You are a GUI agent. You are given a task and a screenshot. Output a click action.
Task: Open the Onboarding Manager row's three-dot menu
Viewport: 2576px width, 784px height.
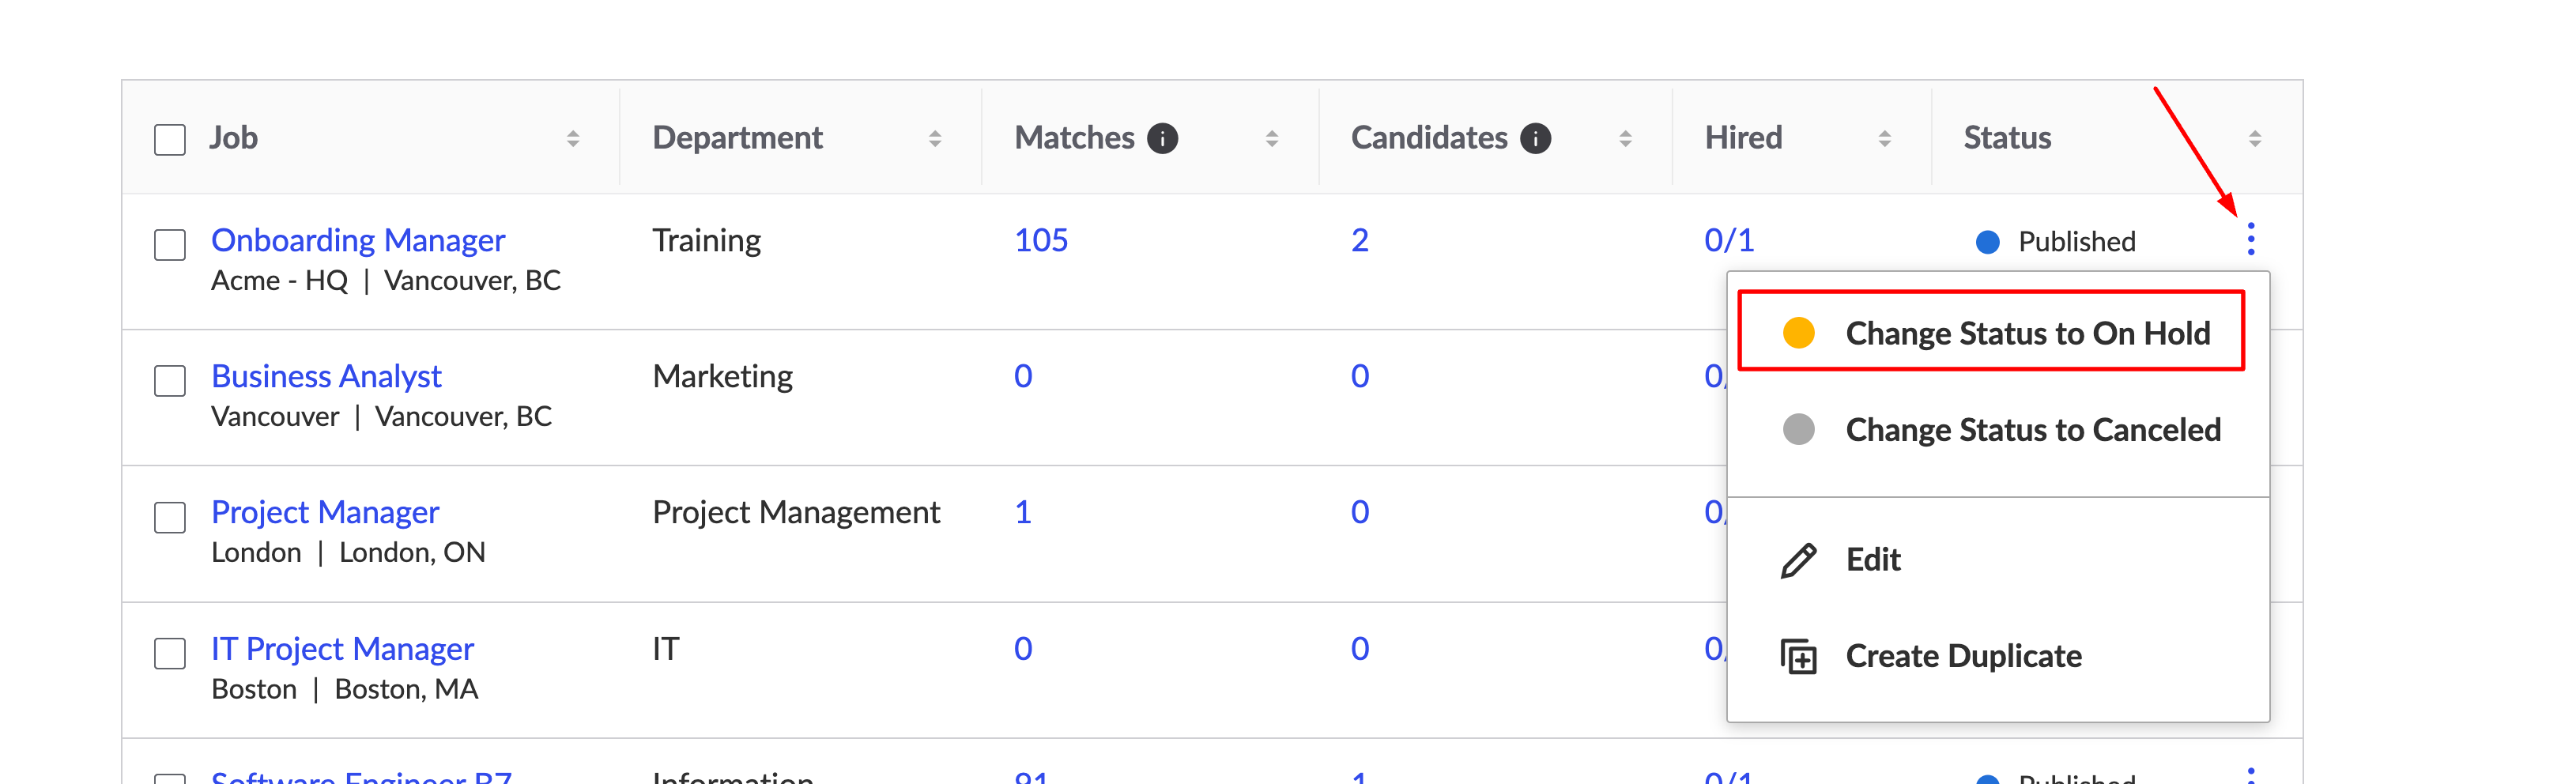point(2250,239)
